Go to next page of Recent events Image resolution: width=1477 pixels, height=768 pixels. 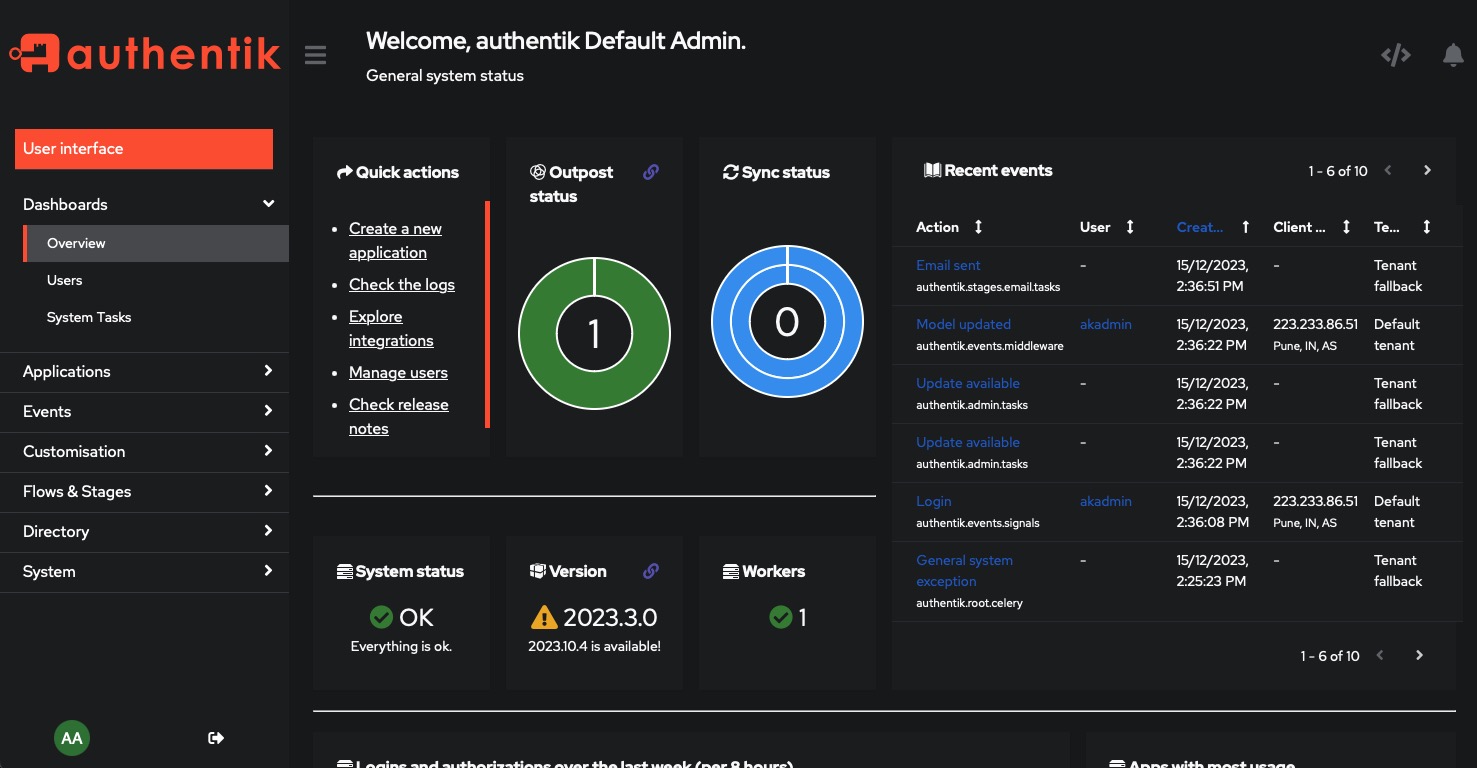pos(1427,170)
